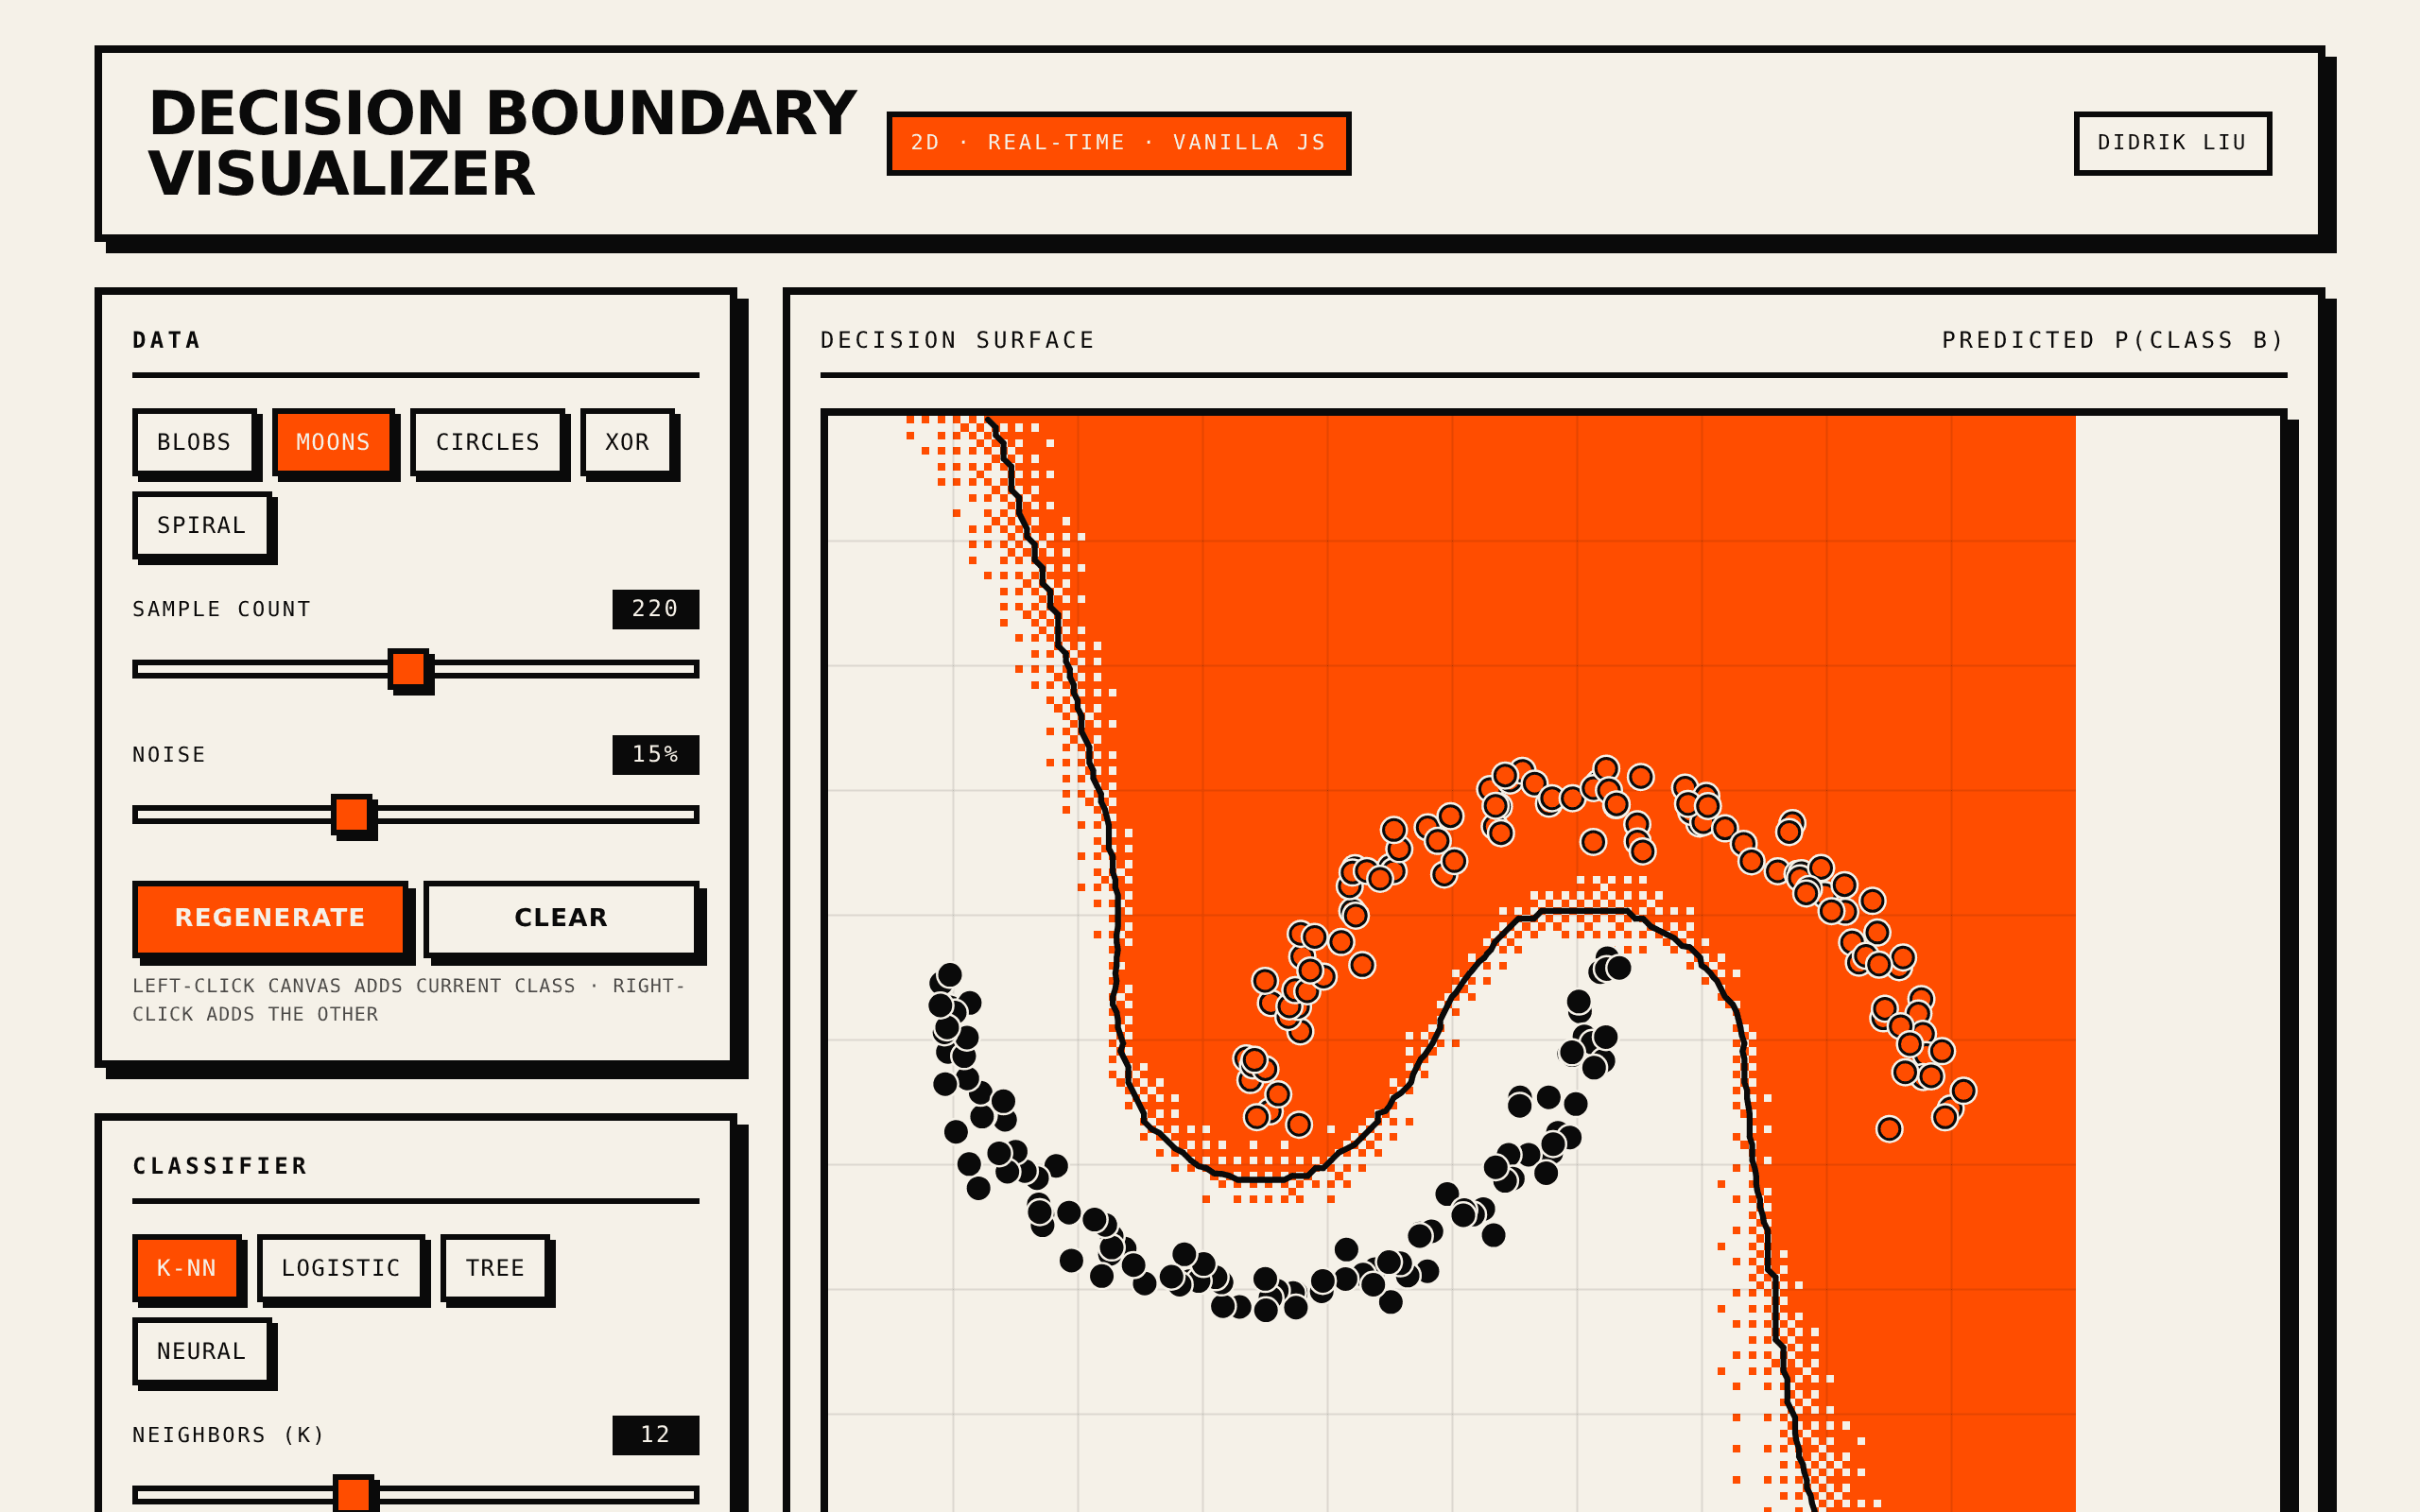The image size is (2420, 1512).
Task: Select the NEURAL classifier
Action: coord(201,1351)
